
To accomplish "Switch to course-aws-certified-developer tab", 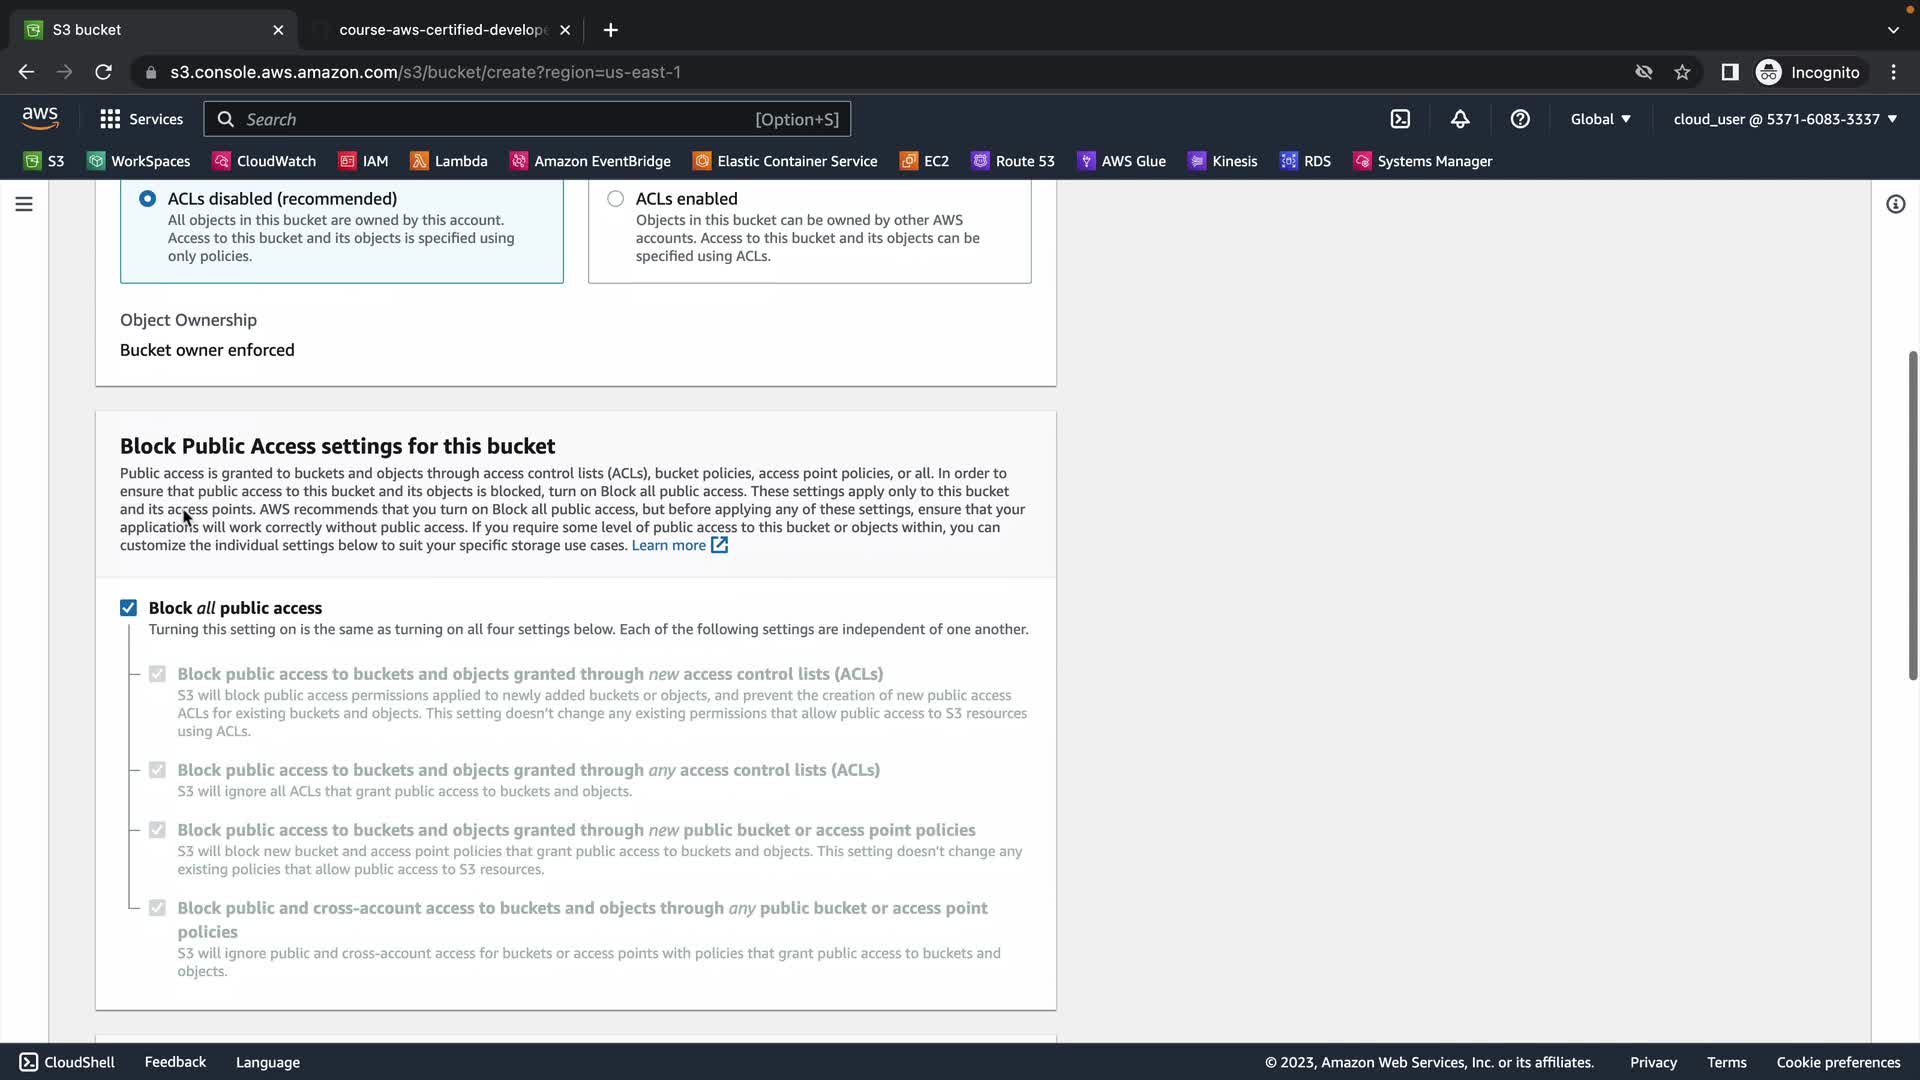I will coord(442,30).
